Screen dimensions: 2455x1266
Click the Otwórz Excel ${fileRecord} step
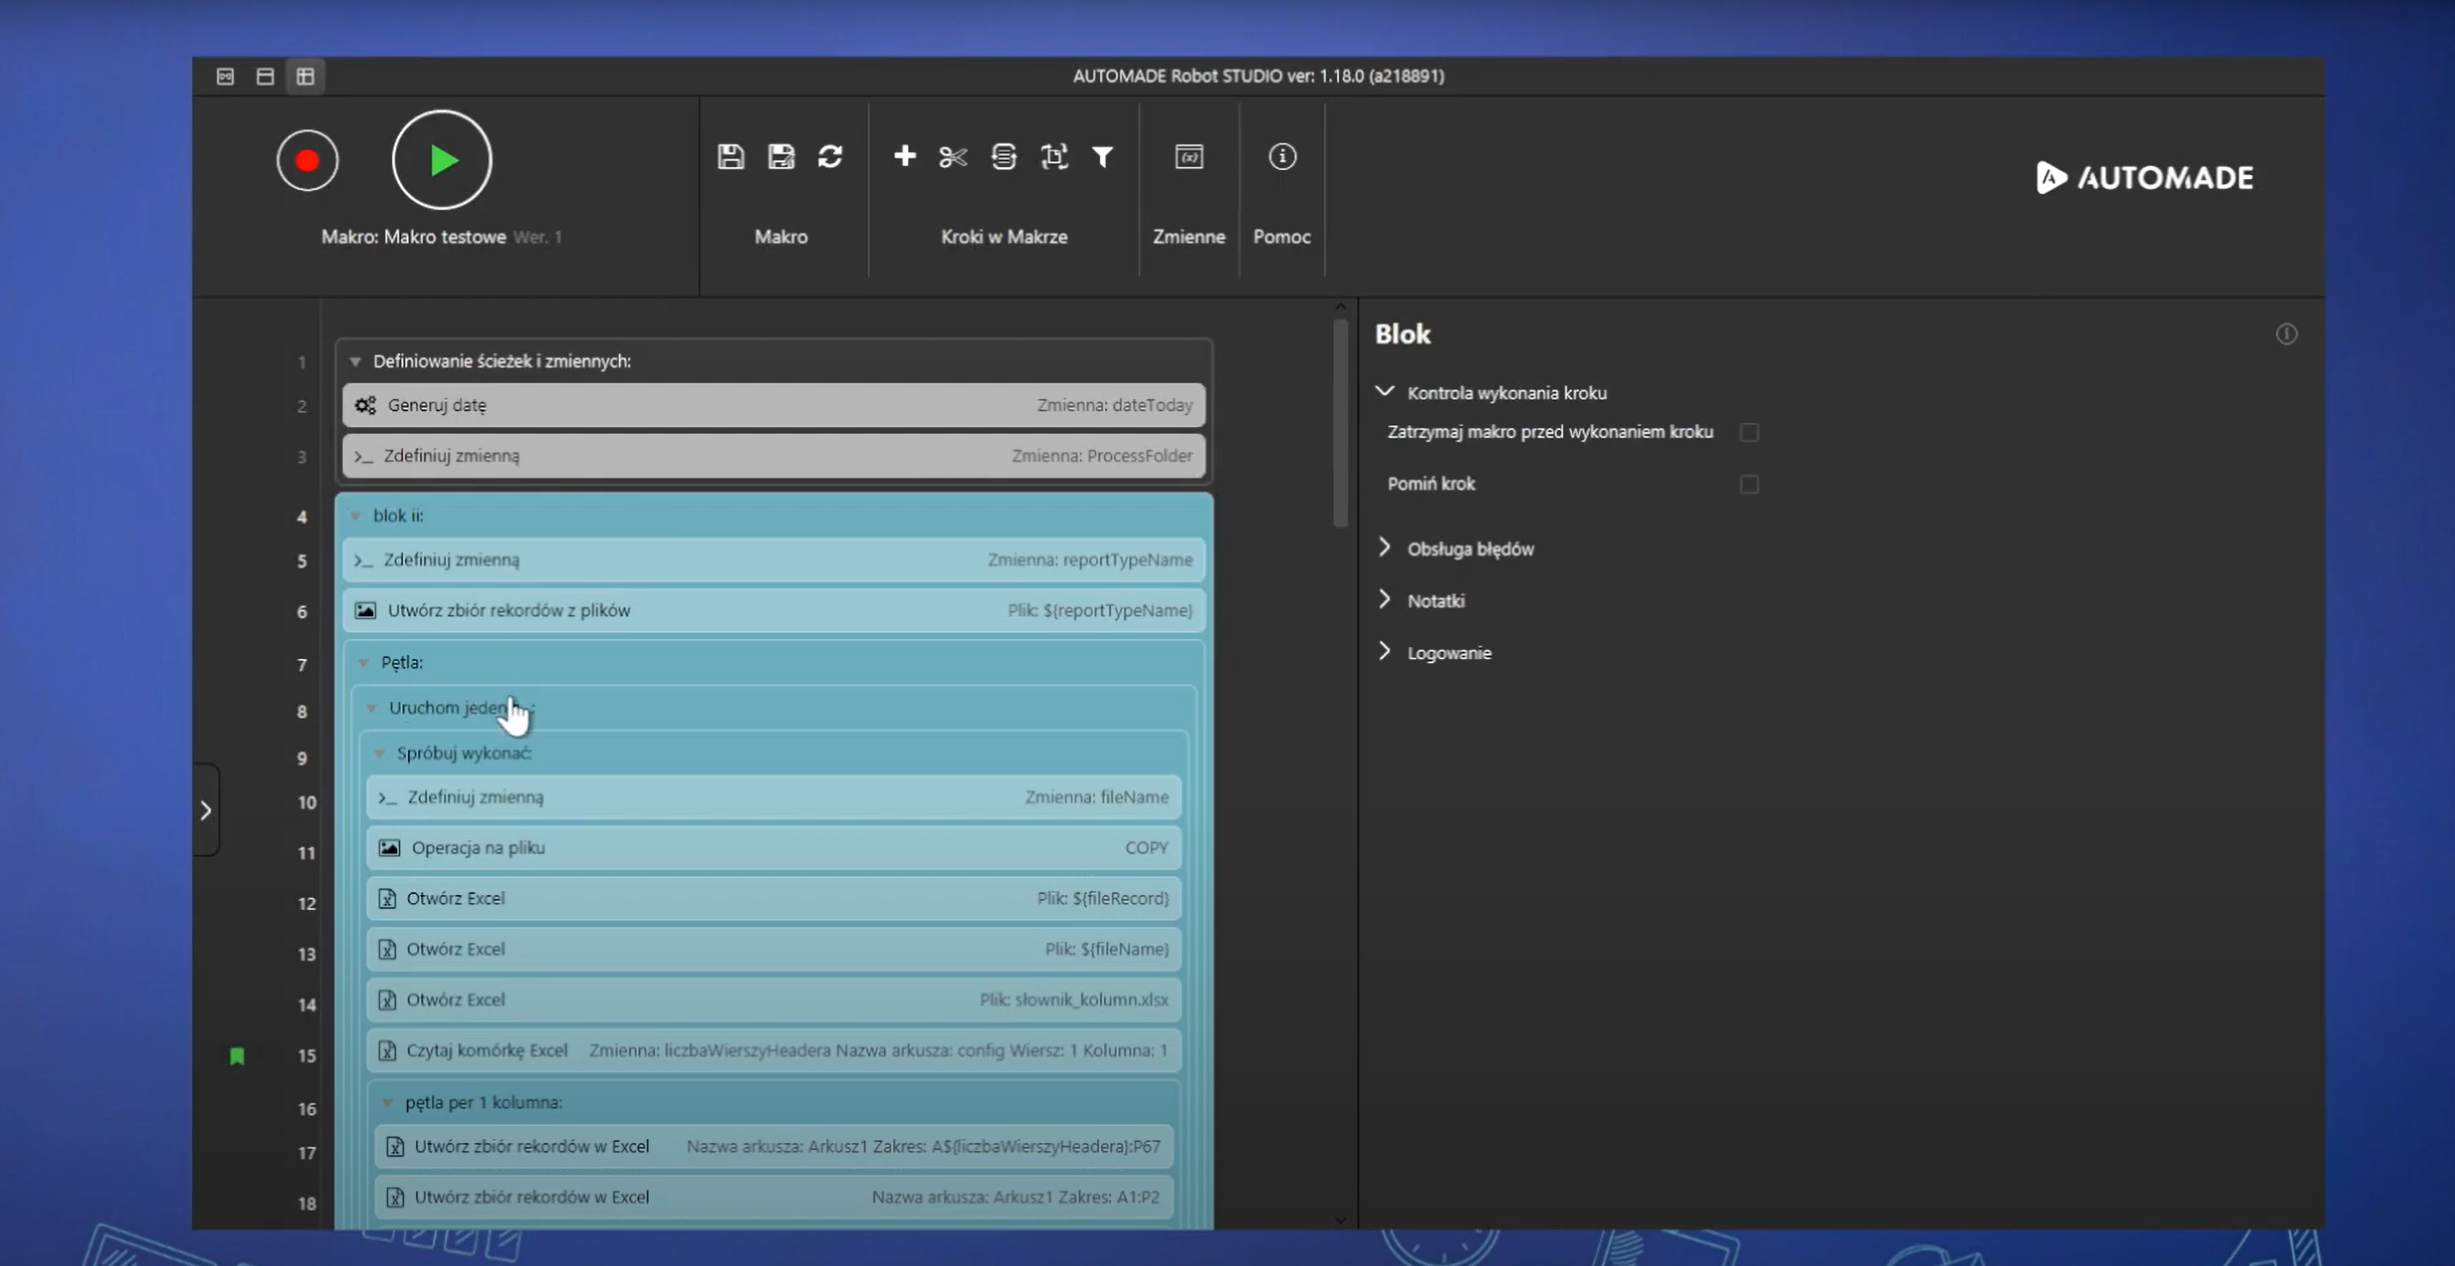(x=774, y=898)
